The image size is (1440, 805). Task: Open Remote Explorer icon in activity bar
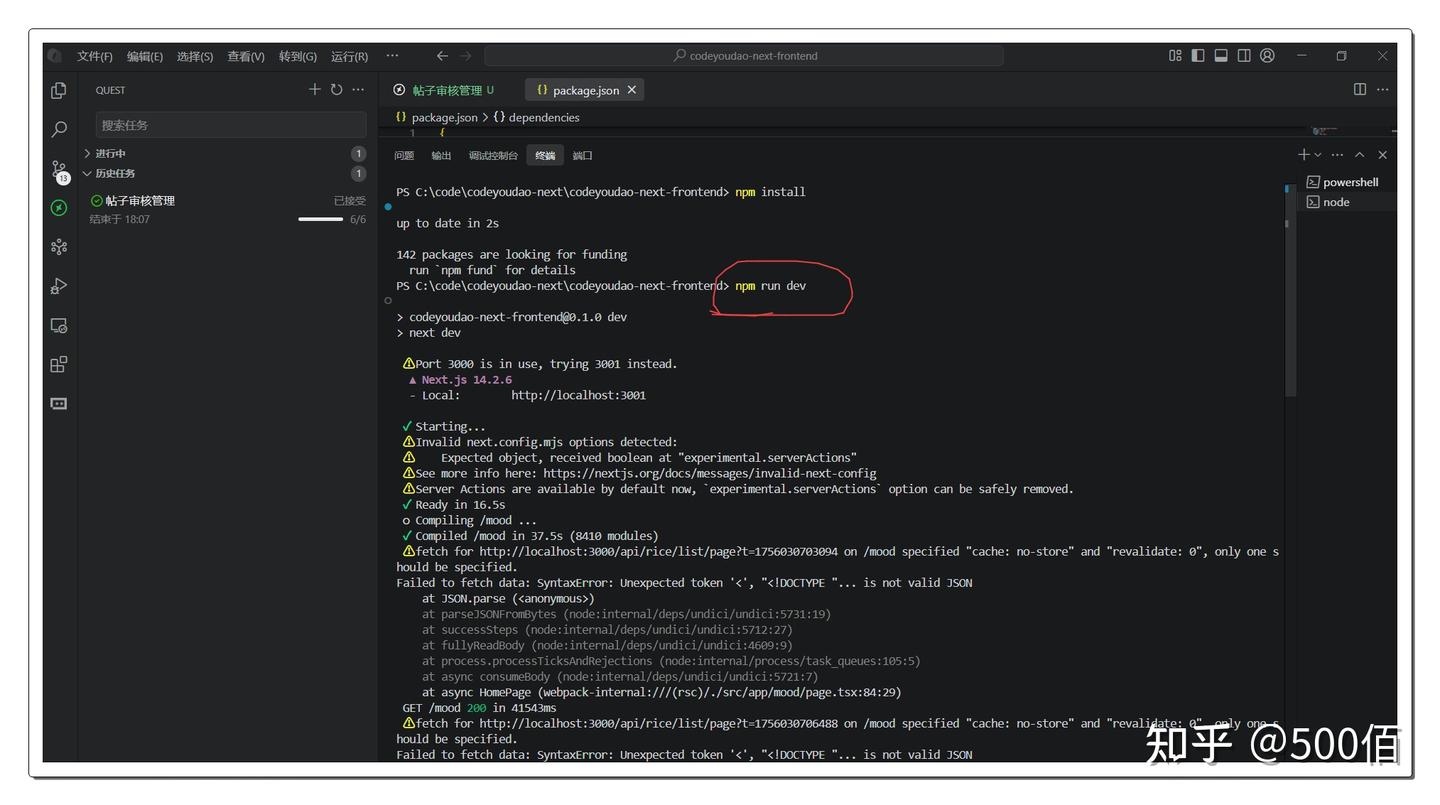point(59,326)
